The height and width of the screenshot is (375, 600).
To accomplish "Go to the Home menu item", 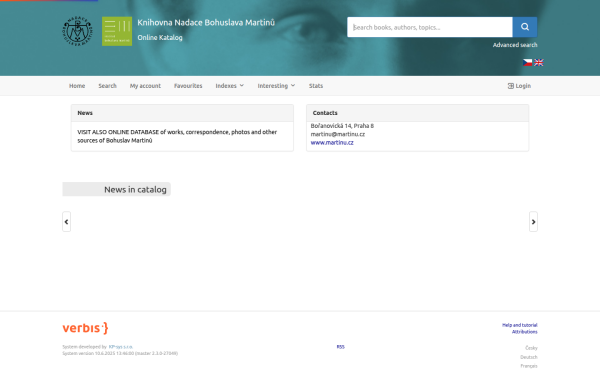I will pyautogui.click(x=77, y=86).
